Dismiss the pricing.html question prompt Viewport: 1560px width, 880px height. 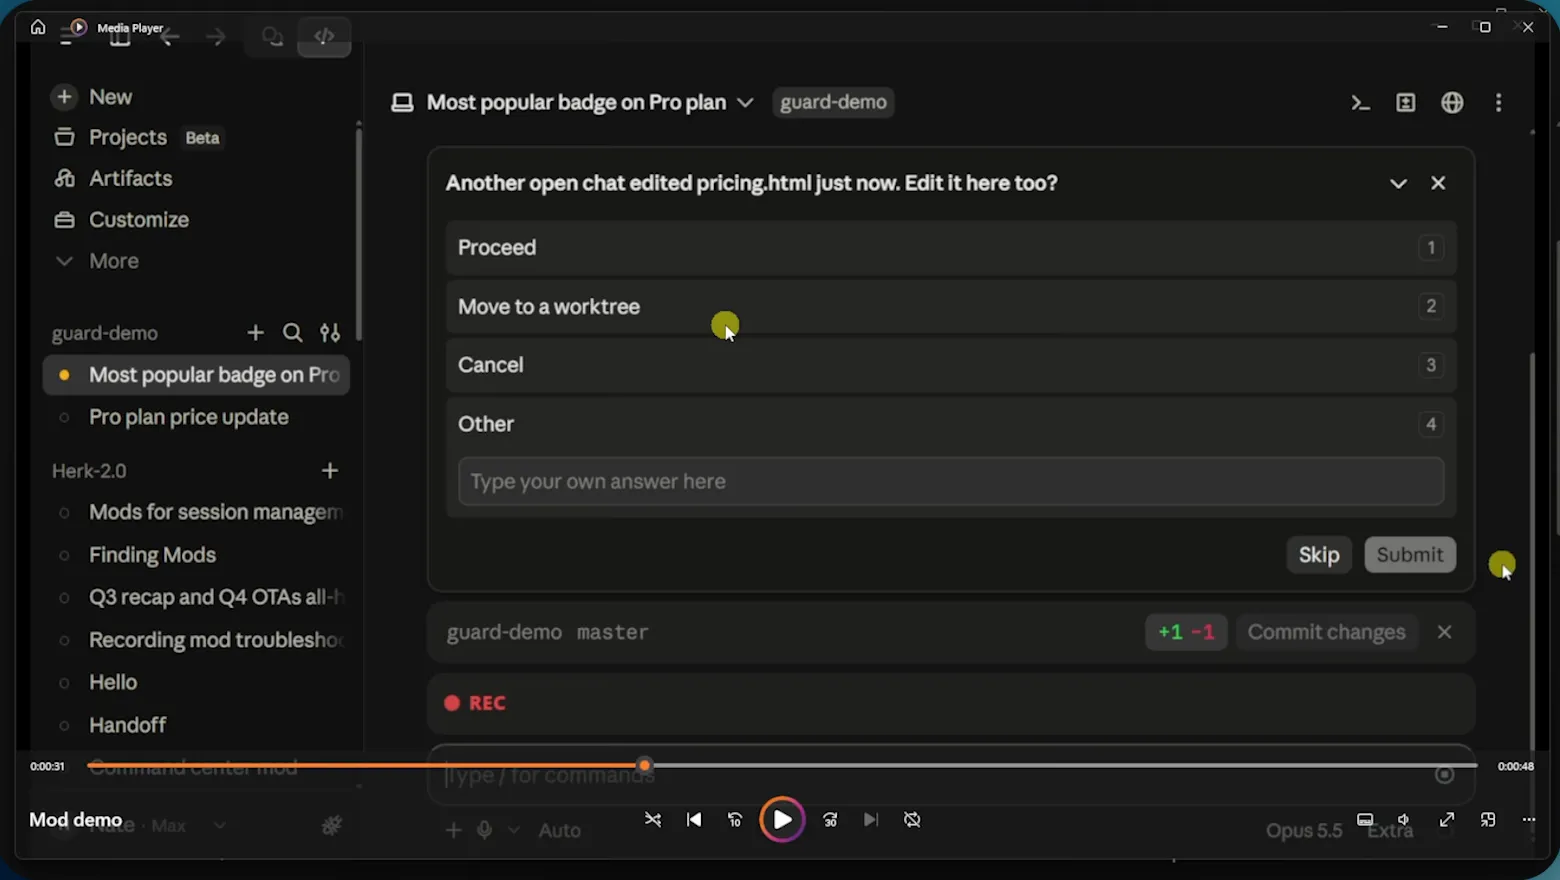pyautogui.click(x=1438, y=183)
